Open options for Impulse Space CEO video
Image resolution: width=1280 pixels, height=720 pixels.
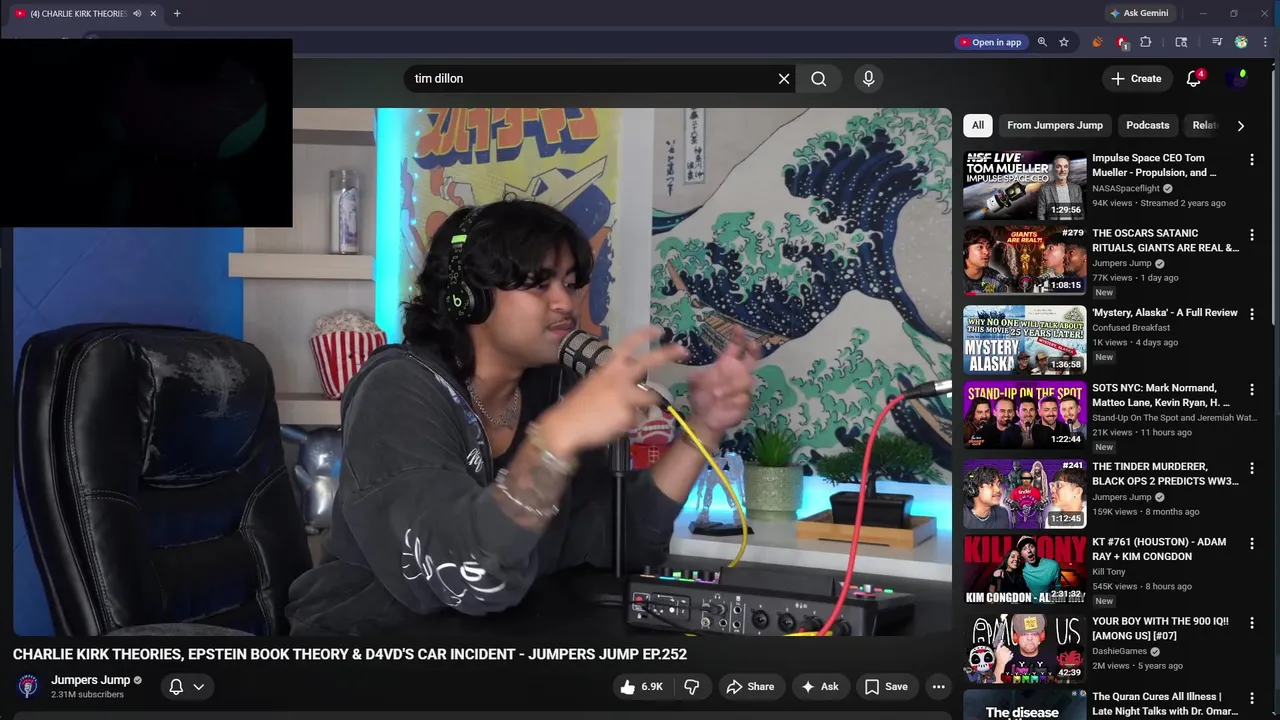click(1251, 160)
